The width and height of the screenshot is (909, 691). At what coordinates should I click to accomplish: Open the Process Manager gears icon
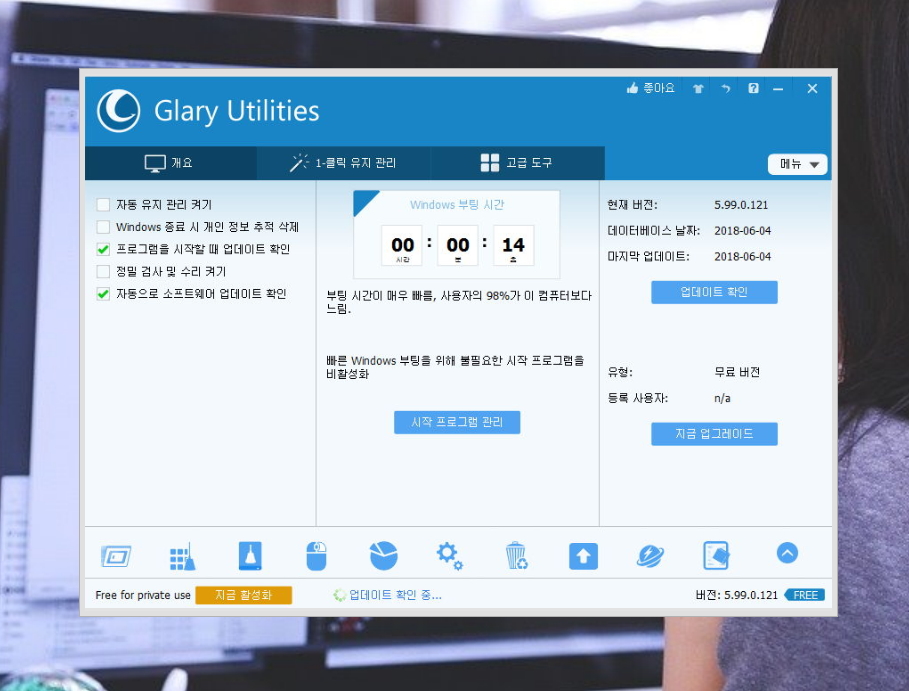tap(449, 556)
